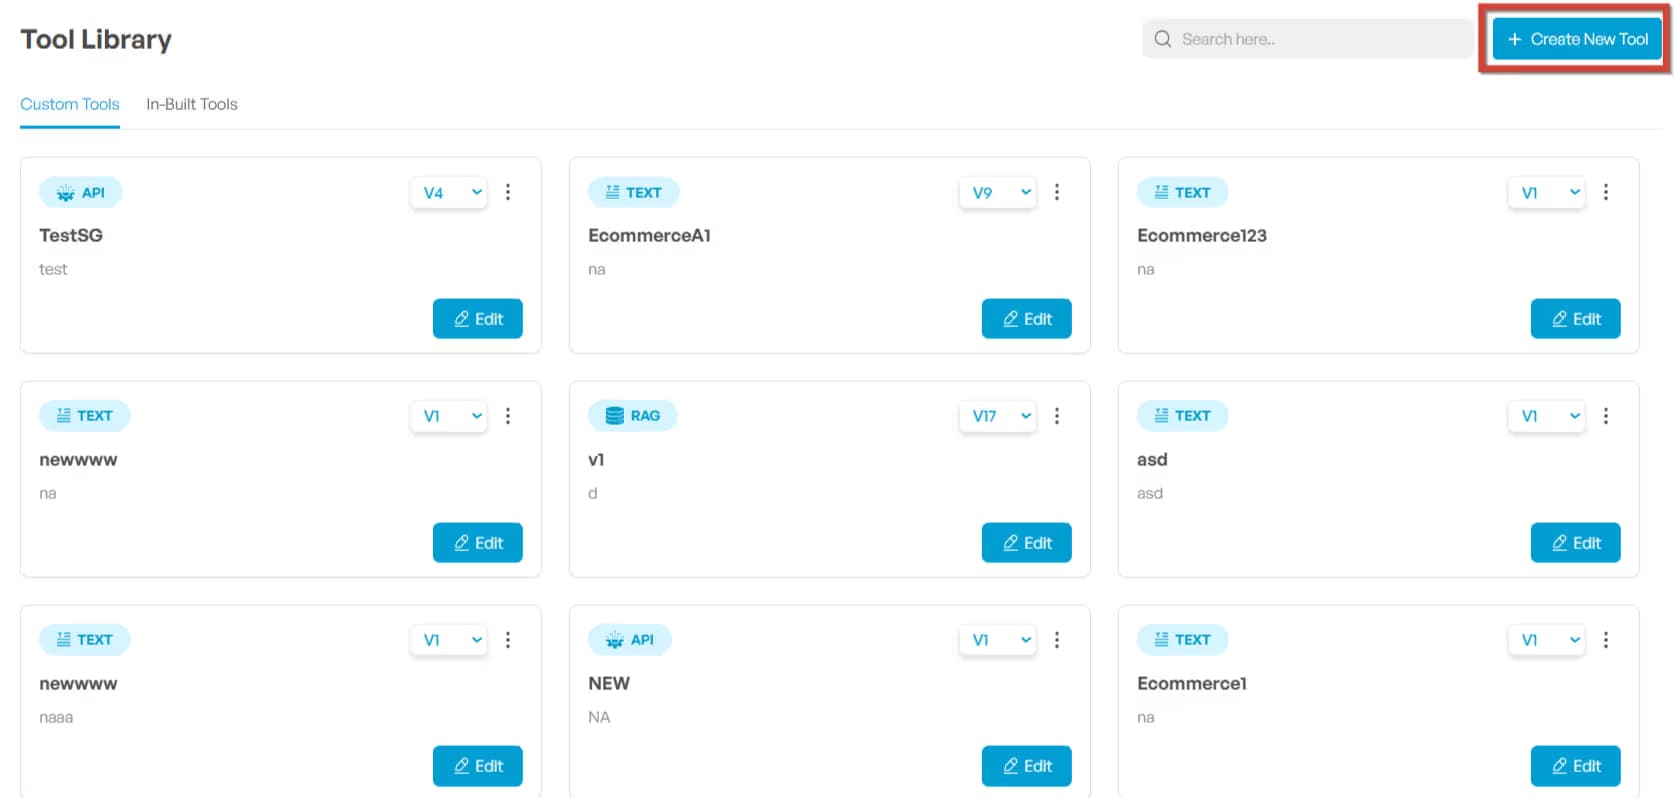Click the API icon on the NEW tool card

point(615,639)
